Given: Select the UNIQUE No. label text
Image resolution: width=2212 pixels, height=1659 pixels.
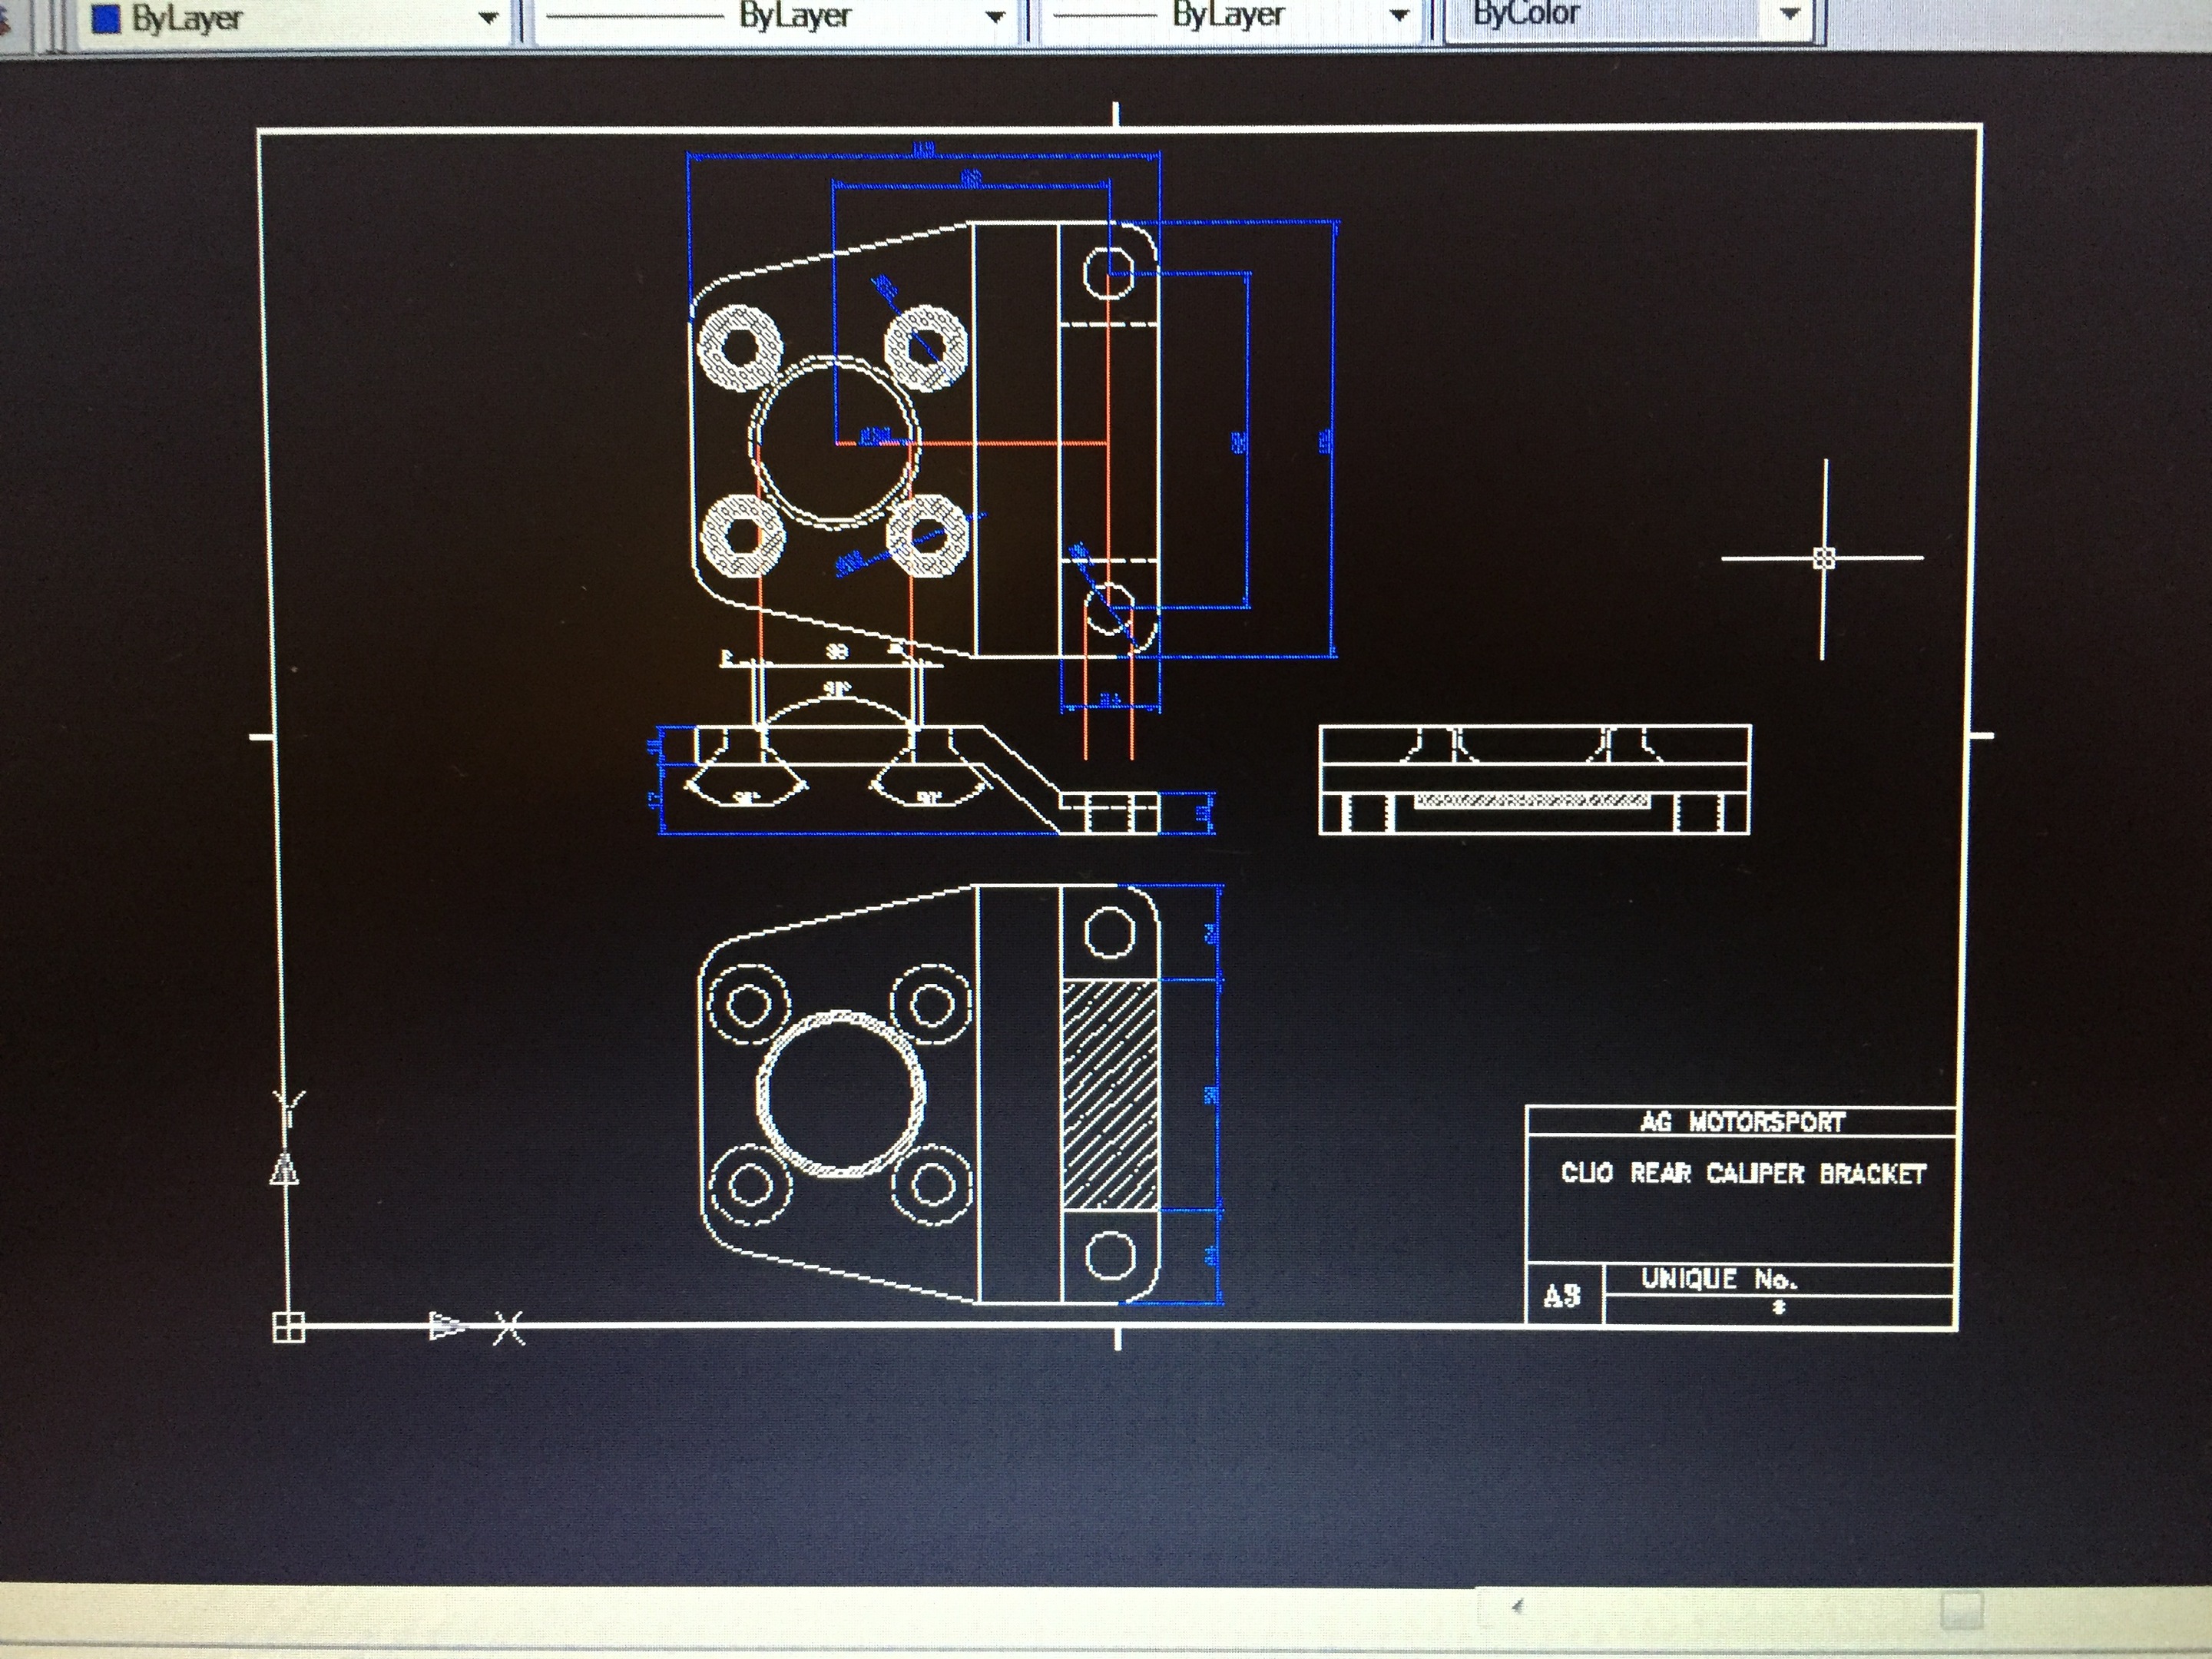Looking at the screenshot, I should pos(1718,1279).
